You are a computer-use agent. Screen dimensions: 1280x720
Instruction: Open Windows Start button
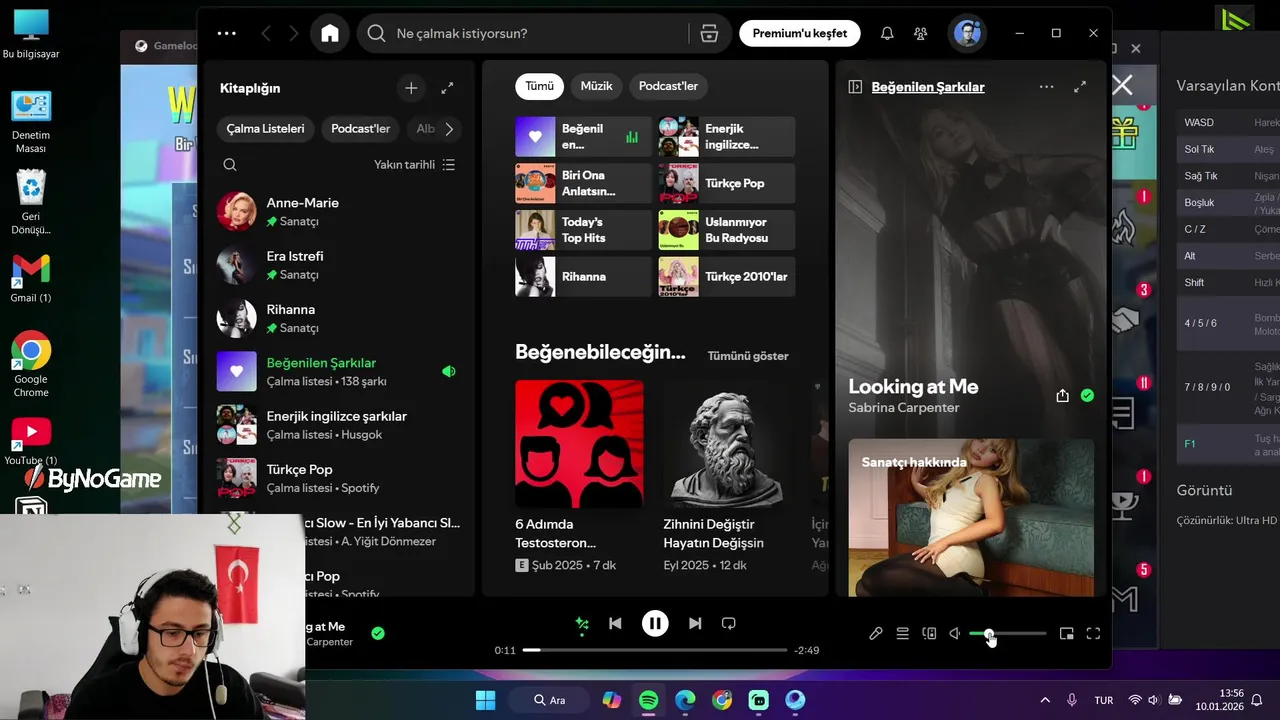tap(485, 700)
